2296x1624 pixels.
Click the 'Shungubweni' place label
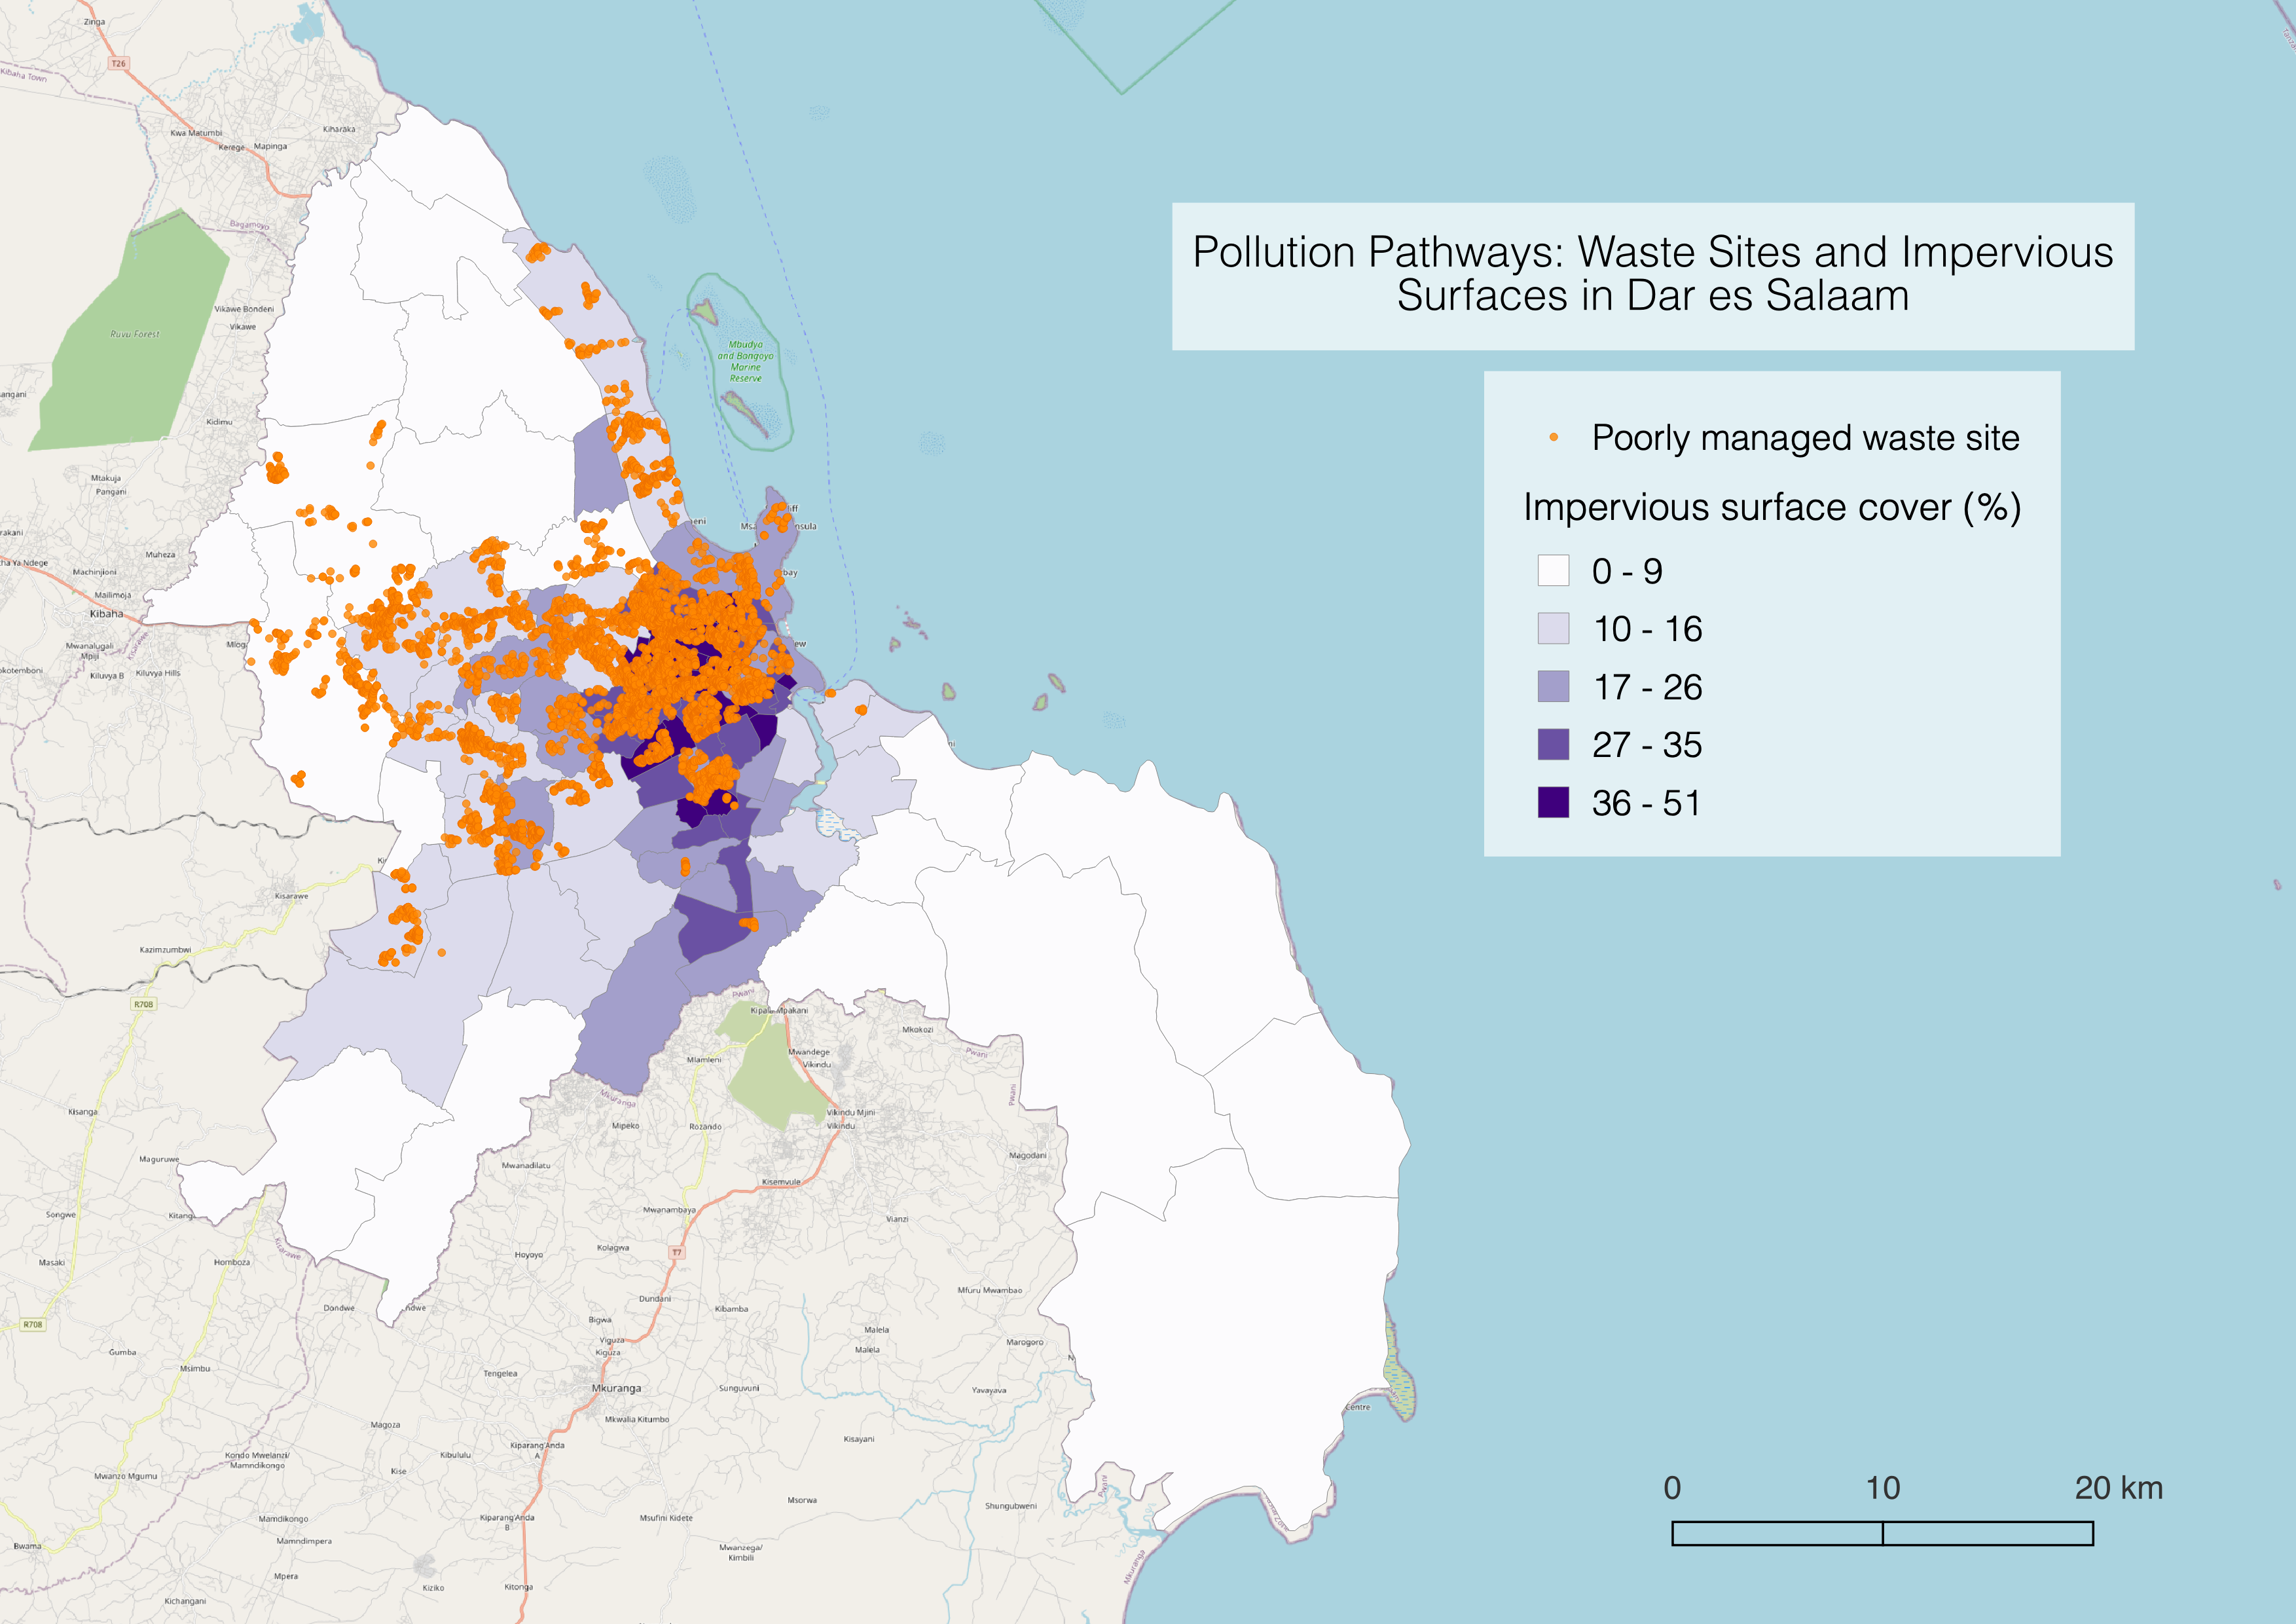click(1011, 1506)
